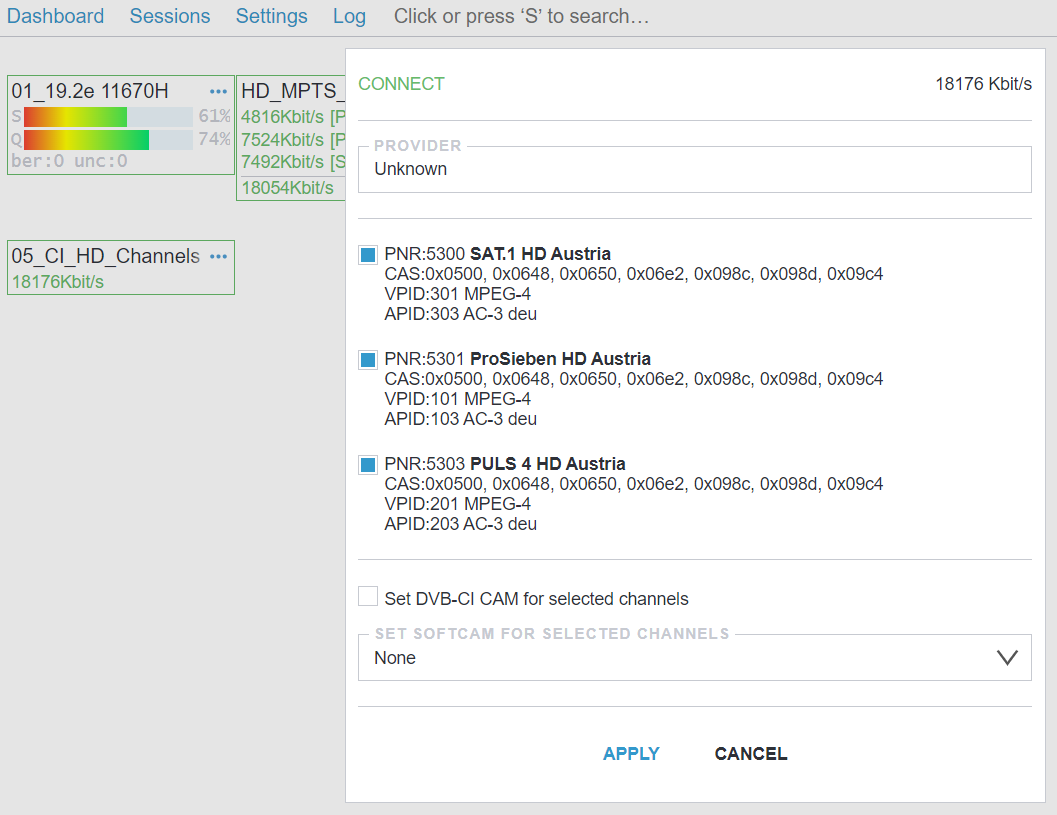The height and width of the screenshot is (815, 1057).
Task: Open the Sessions page
Action: tap(170, 16)
